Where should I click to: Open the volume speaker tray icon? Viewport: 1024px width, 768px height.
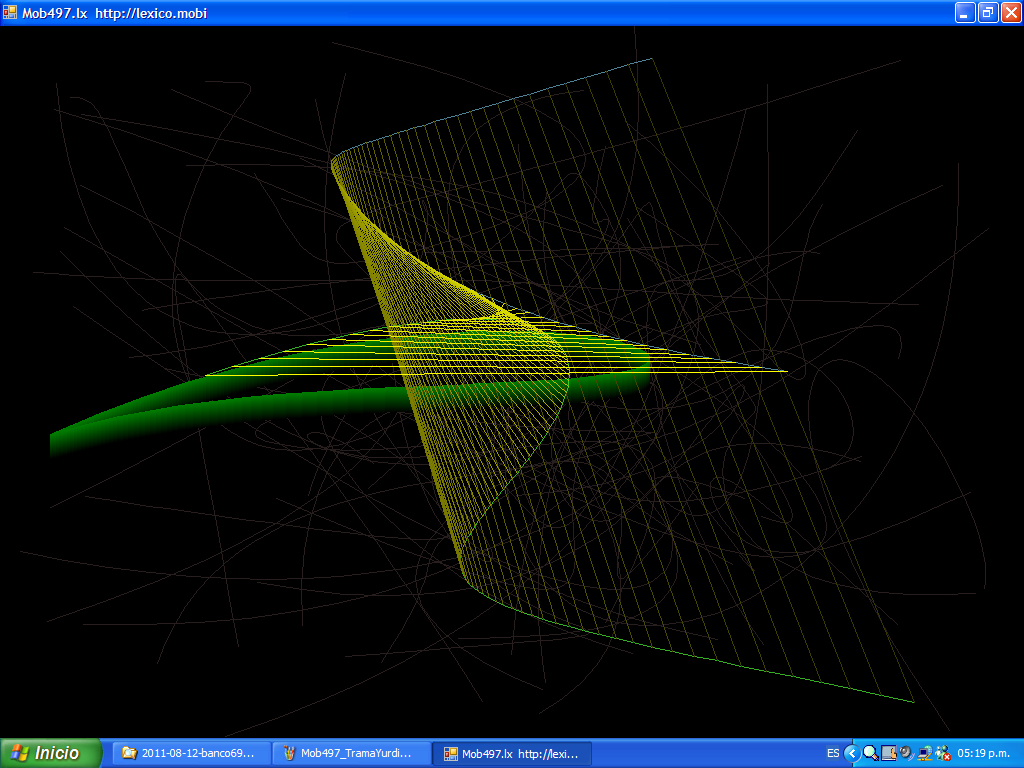point(906,753)
